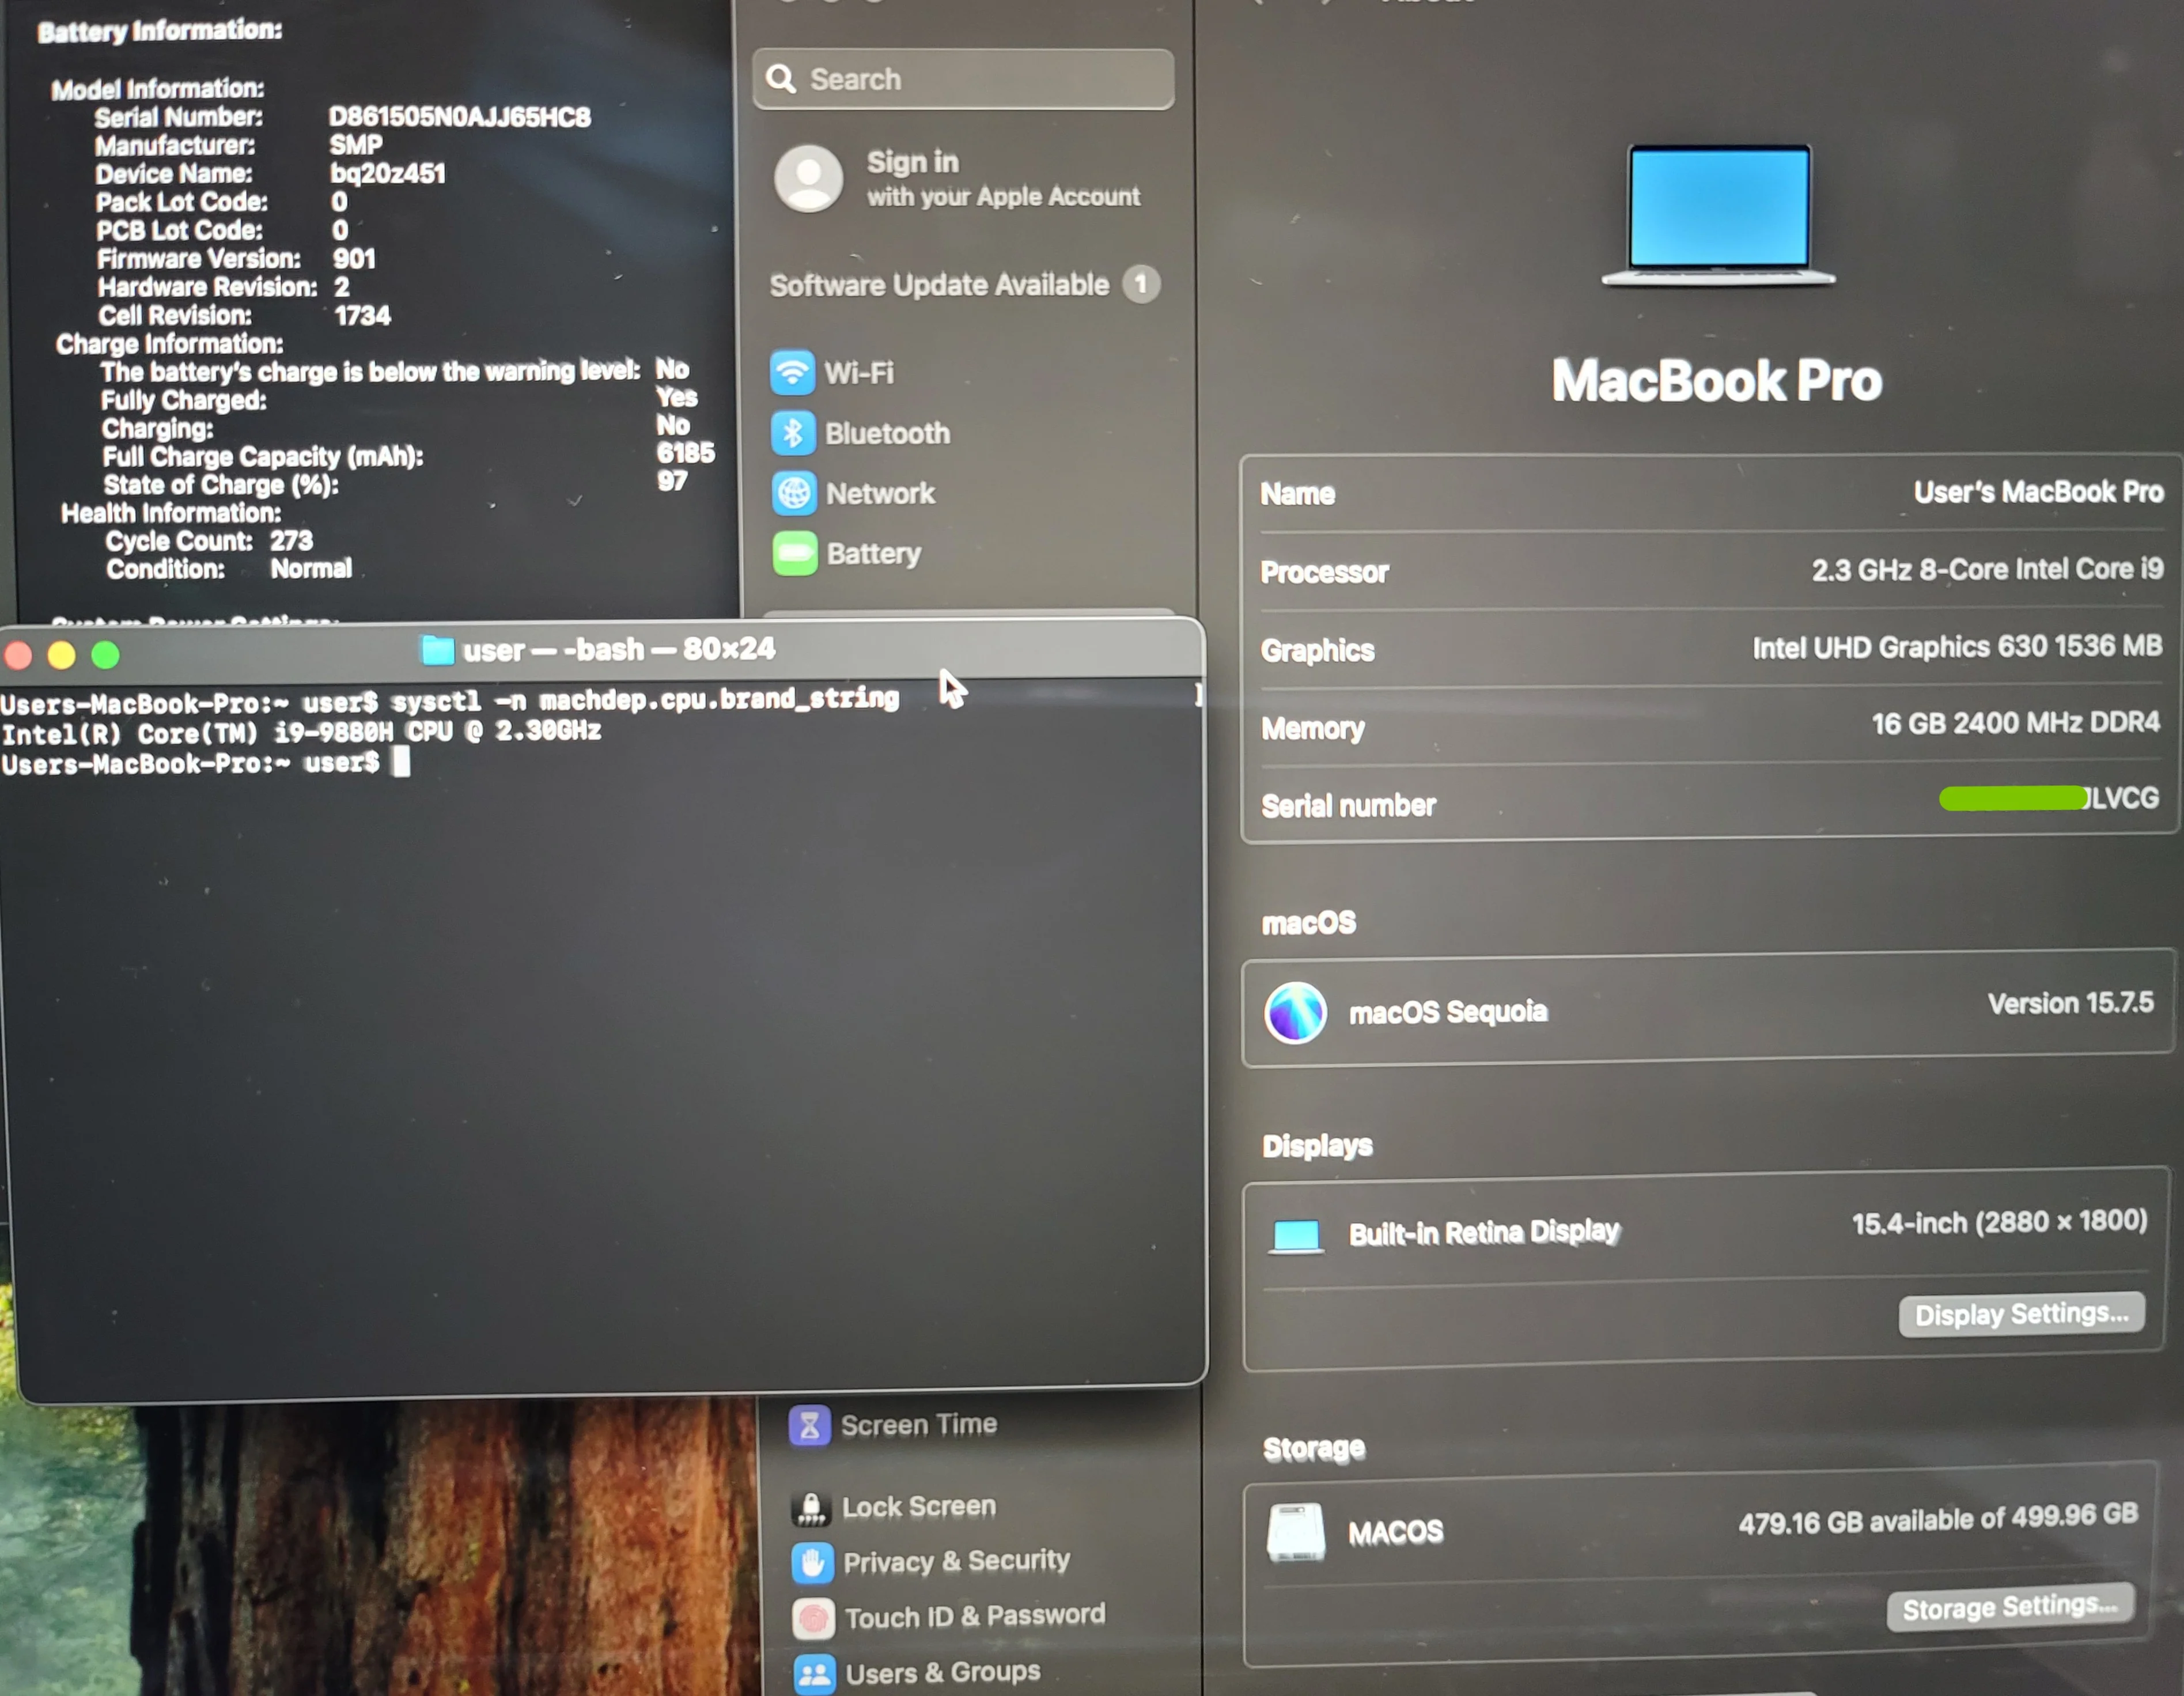Click Cell Revision value '1734'
The image size is (2184, 1696).
[362, 316]
